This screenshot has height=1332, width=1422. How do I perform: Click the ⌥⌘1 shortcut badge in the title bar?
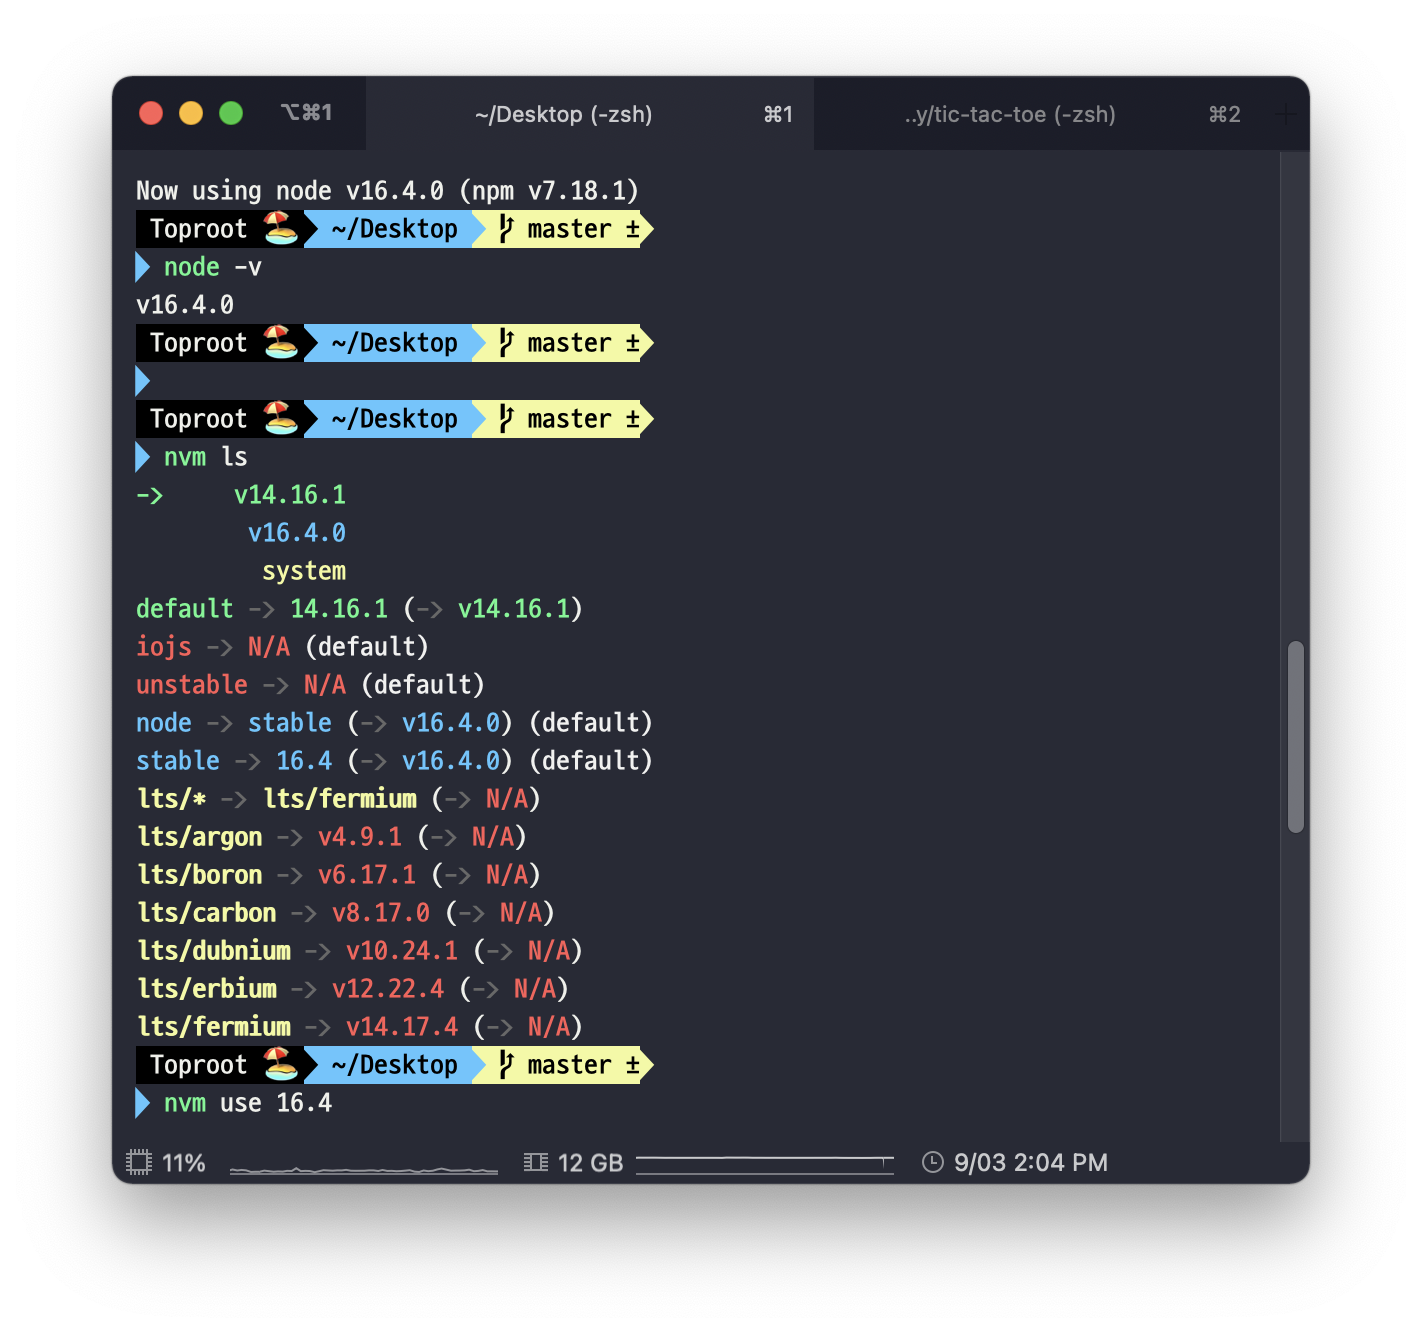click(x=308, y=113)
